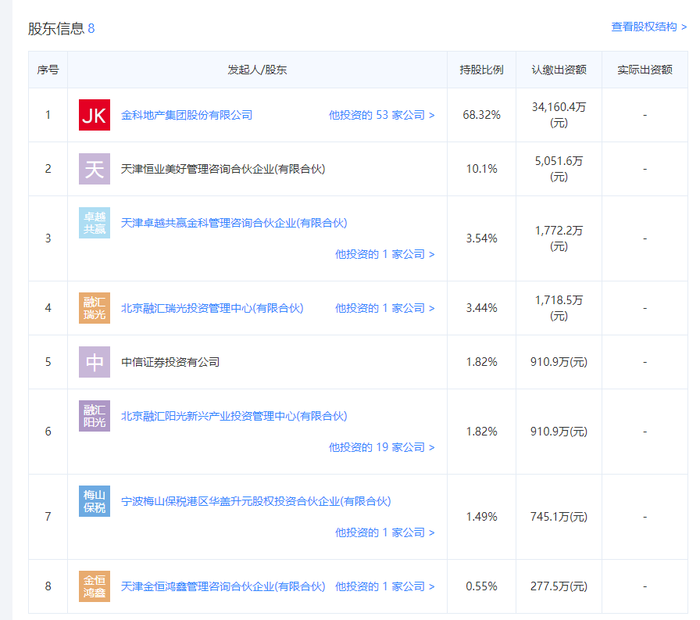Click the 认缴出资额 column header

(559, 70)
